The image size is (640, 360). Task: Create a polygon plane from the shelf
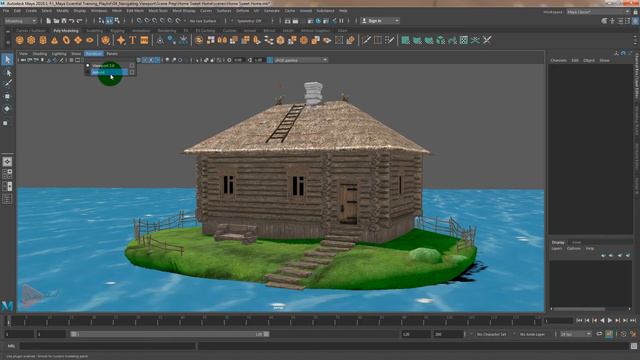[x=78, y=40]
